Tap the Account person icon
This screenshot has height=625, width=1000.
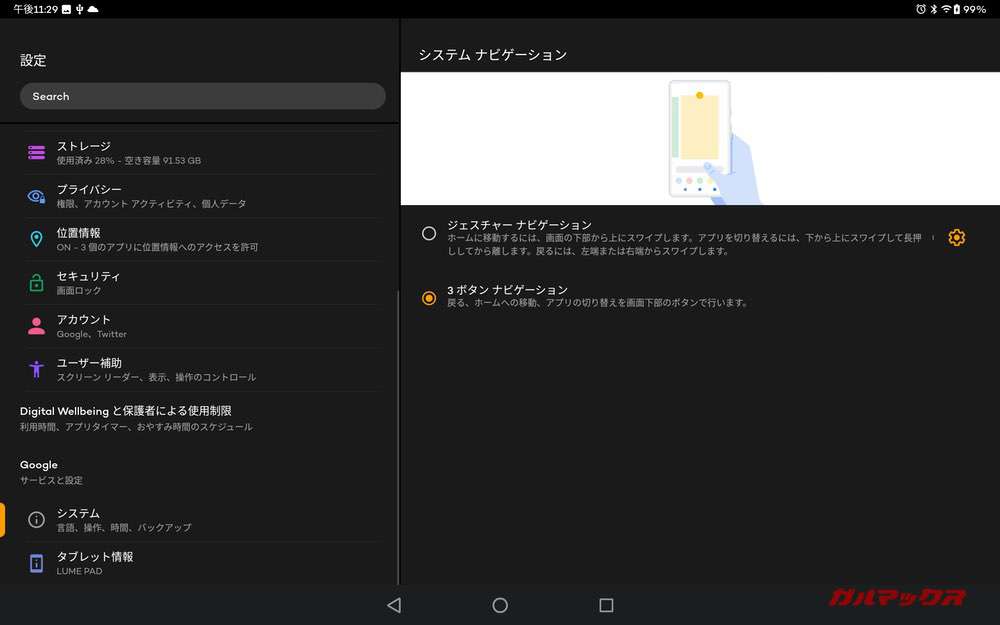(x=37, y=326)
